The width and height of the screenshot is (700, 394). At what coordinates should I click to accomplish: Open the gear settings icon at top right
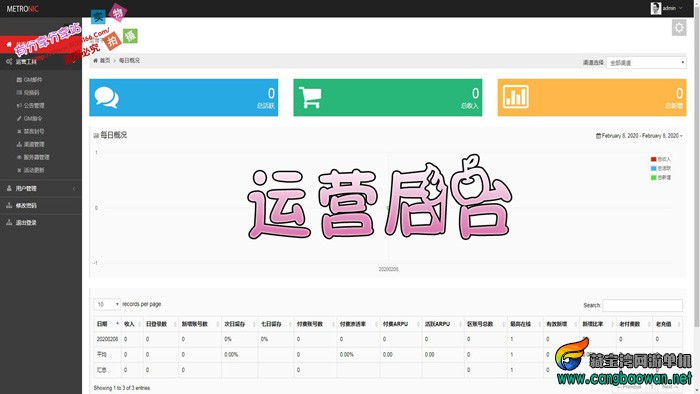point(679,28)
